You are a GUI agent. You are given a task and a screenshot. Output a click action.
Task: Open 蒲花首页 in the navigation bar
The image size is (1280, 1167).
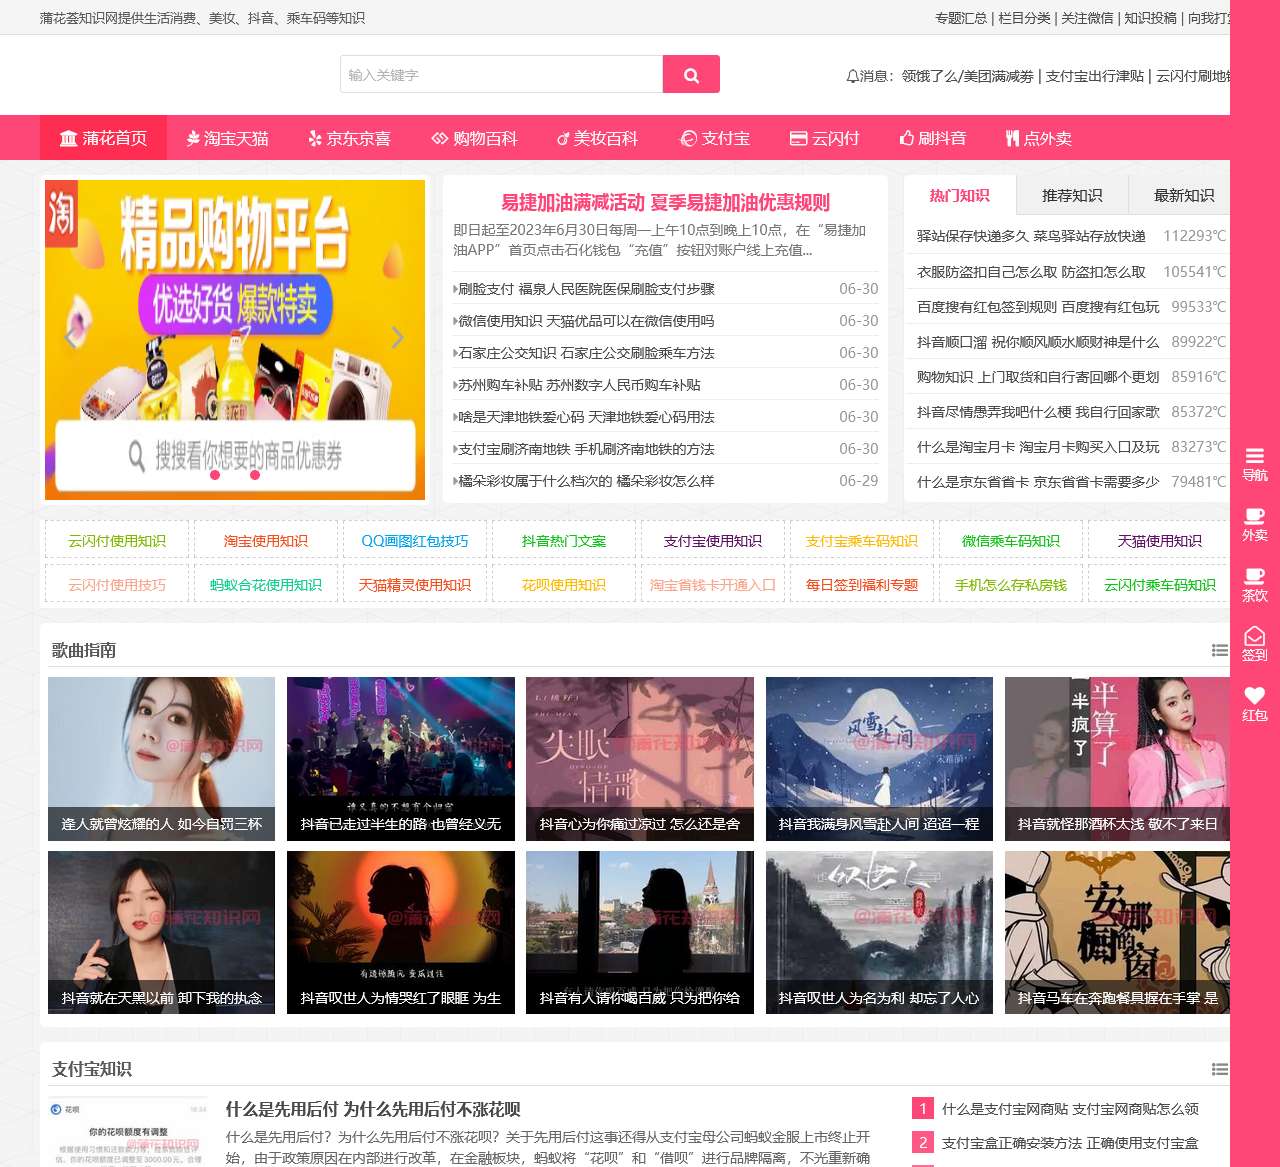coord(103,138)
